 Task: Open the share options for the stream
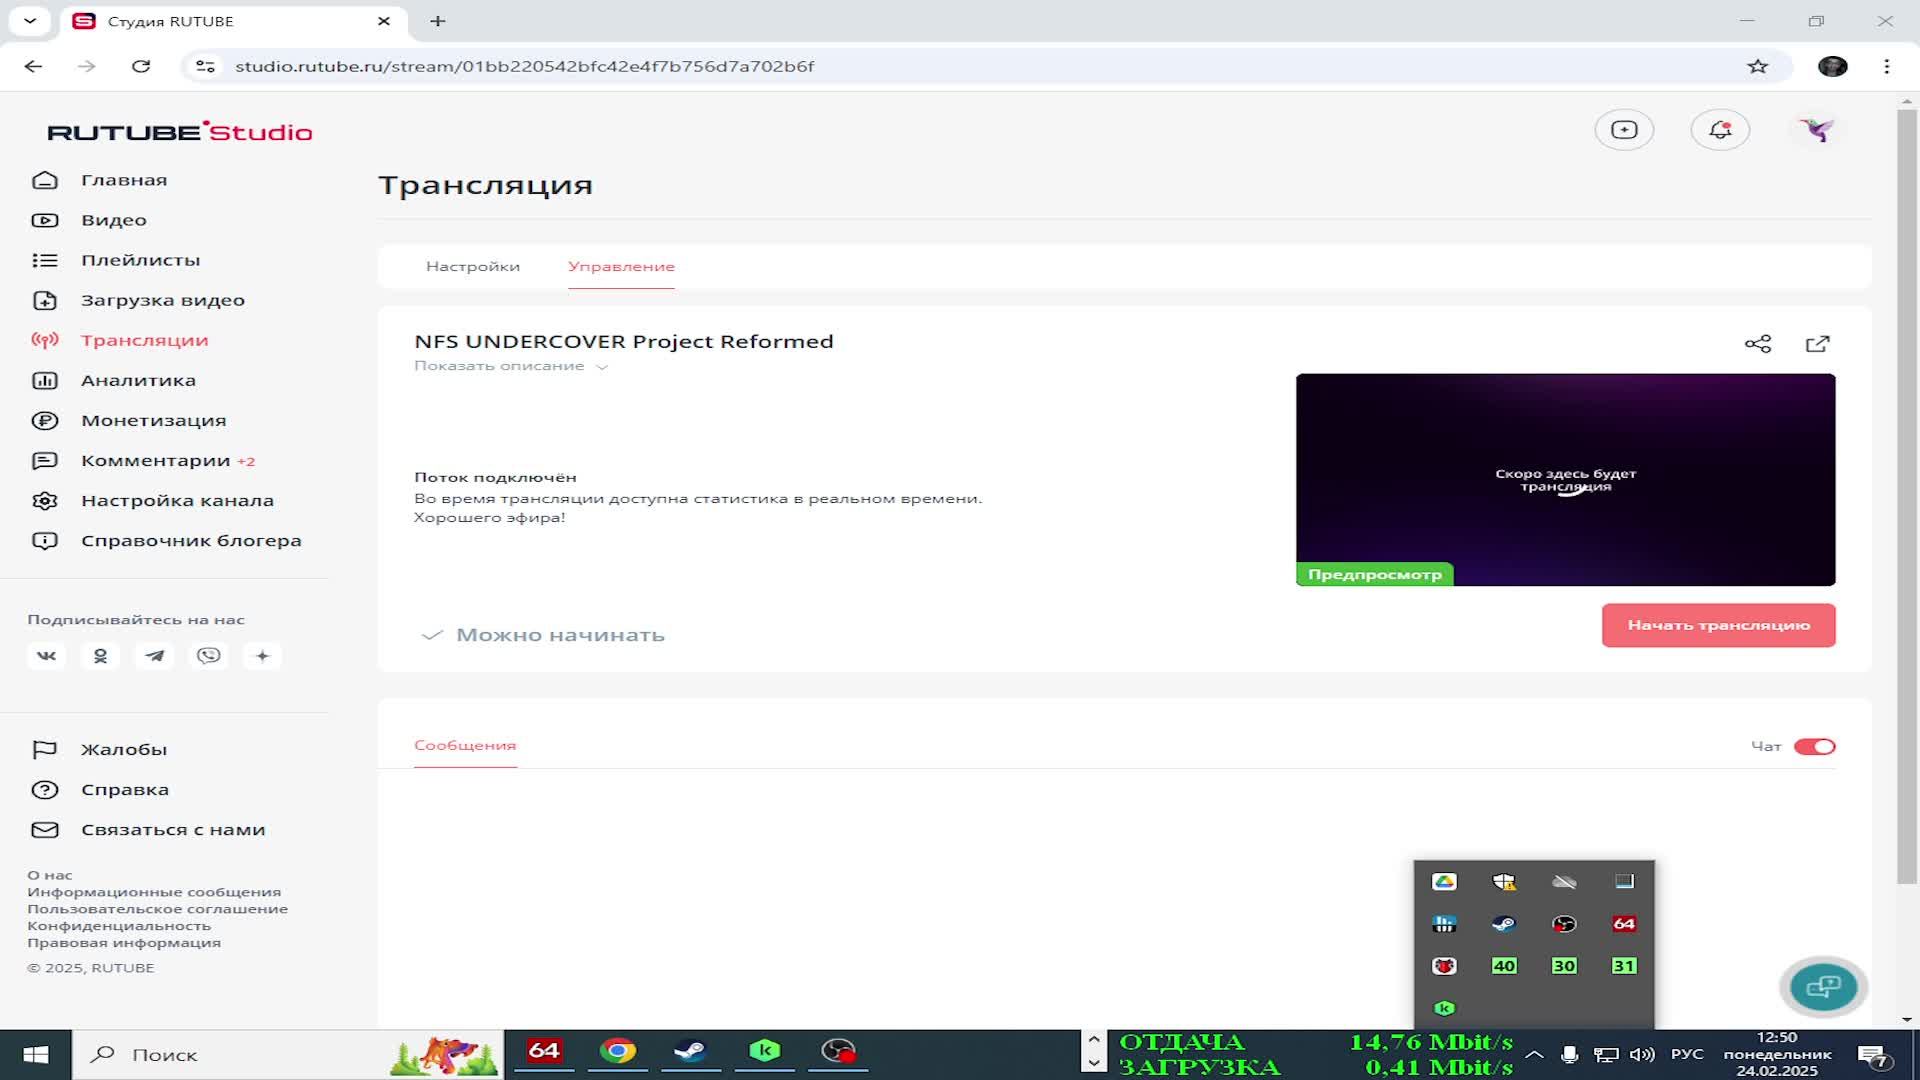(x=1758, y=342)
